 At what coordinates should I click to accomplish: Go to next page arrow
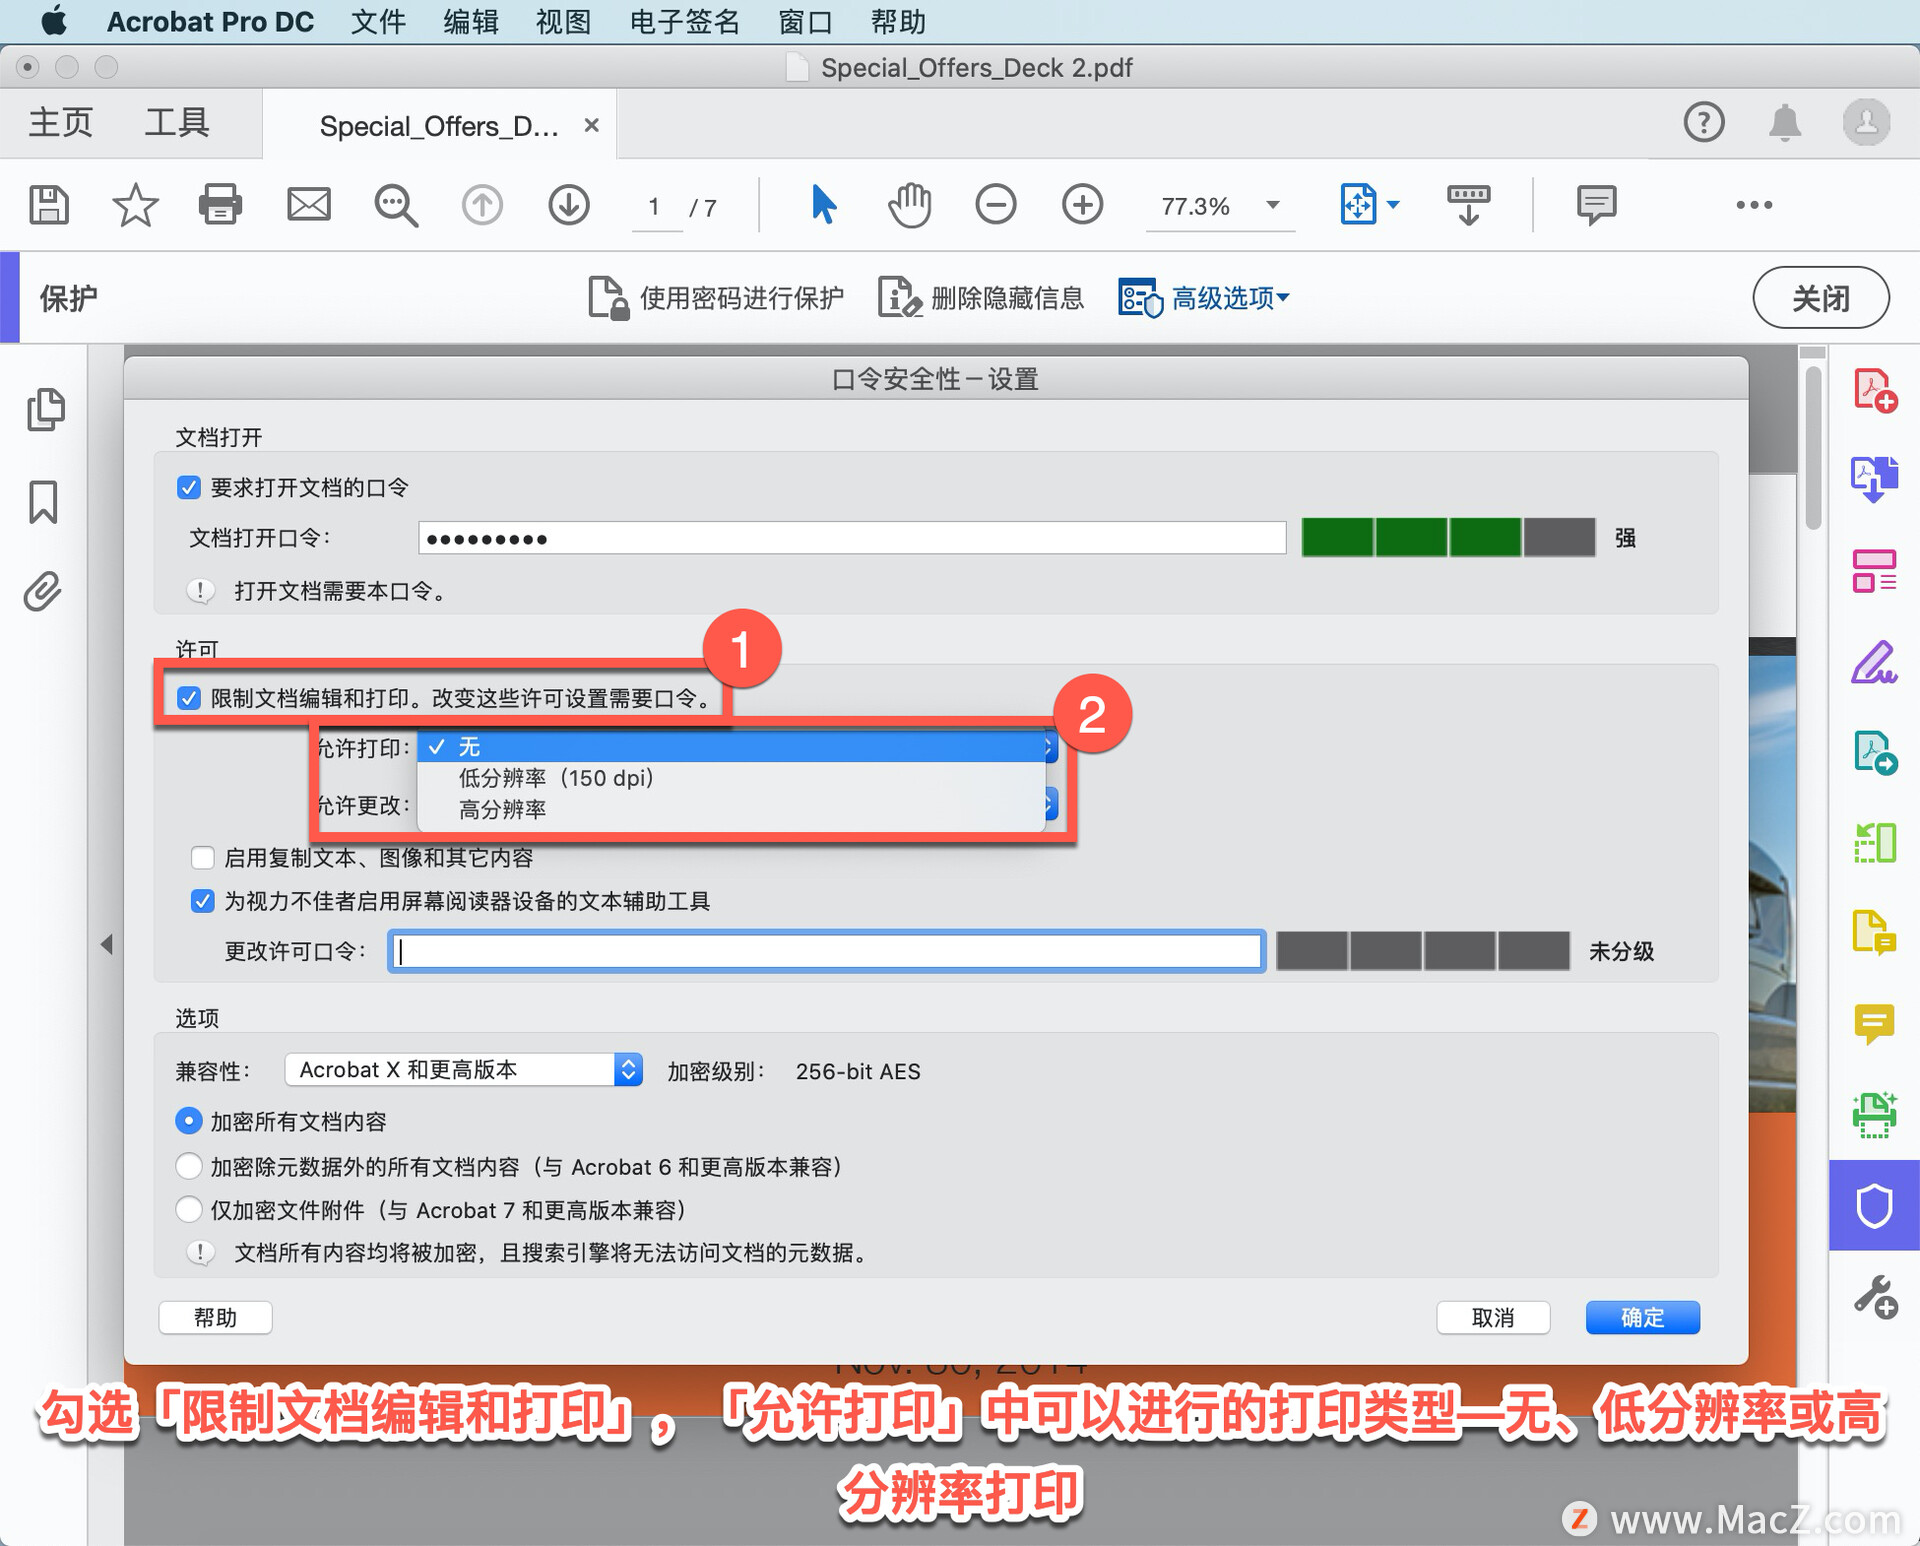[568, 205]
